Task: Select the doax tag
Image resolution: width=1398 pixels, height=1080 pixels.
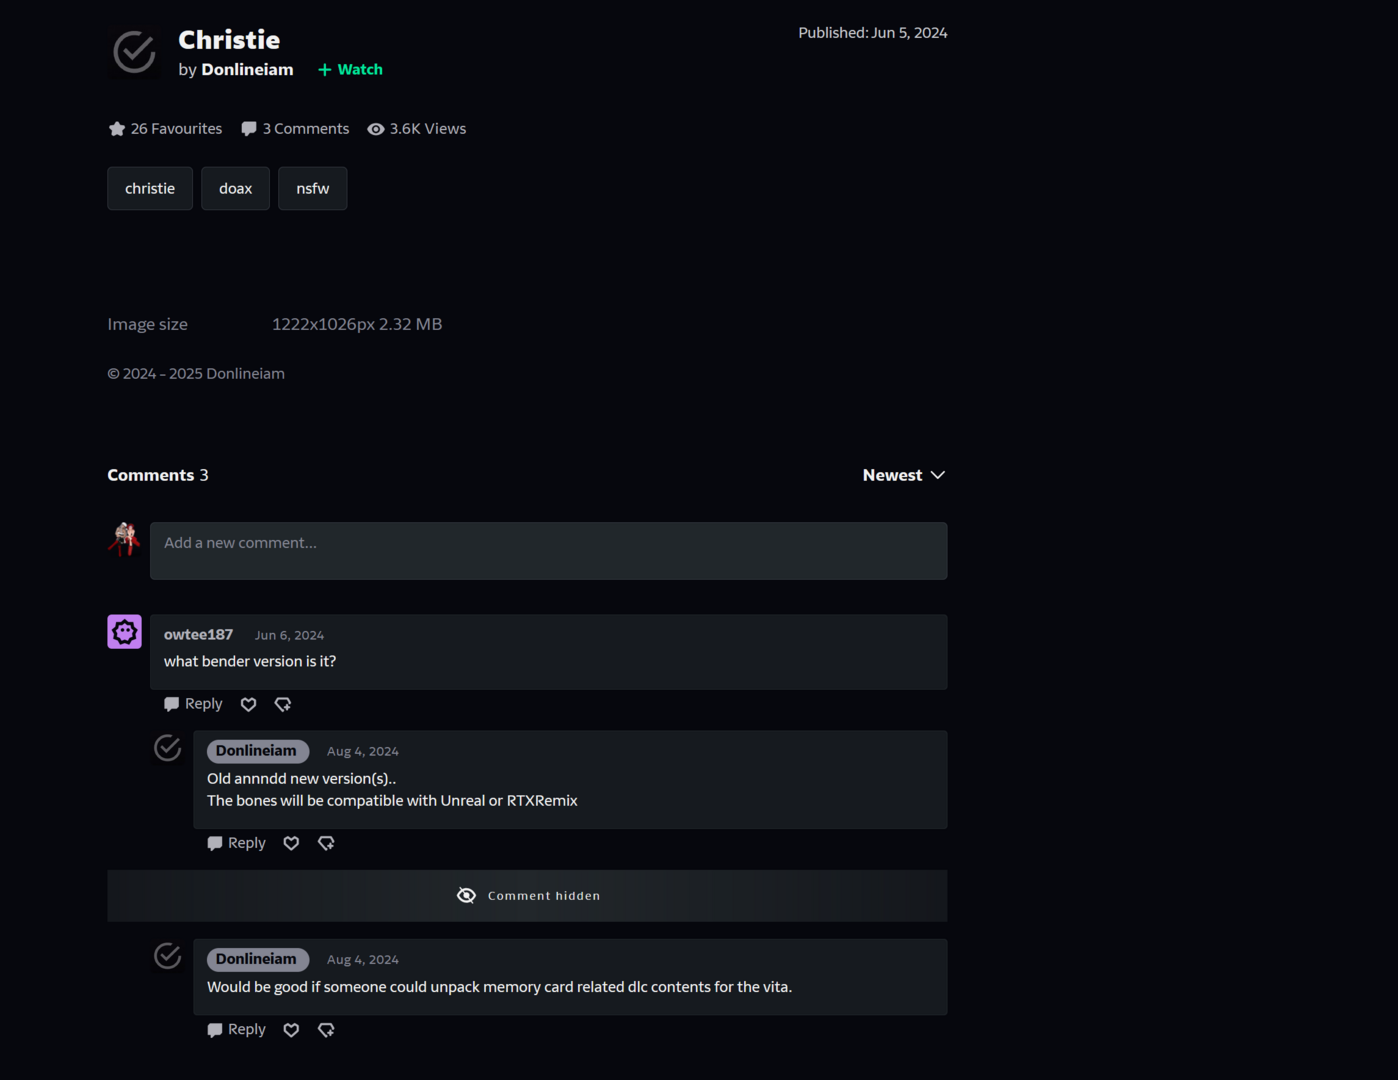Action: tap(236, 188)
